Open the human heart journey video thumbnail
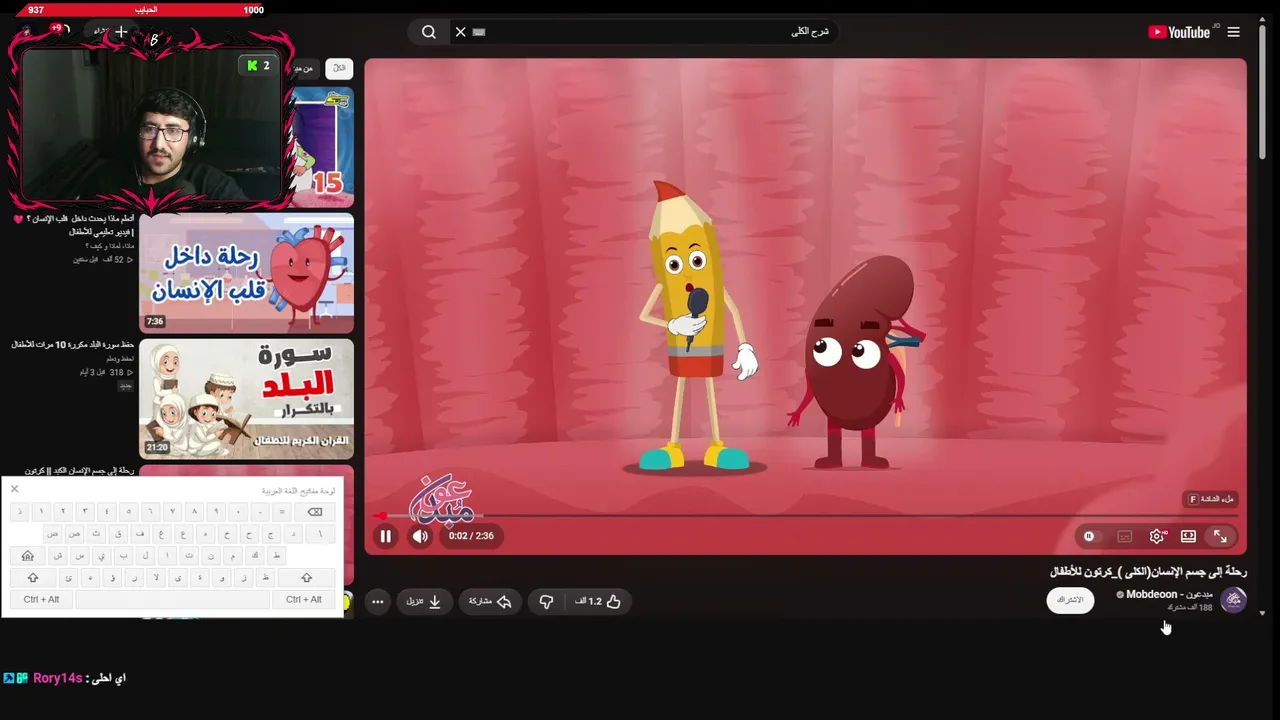 coord(246,273)
